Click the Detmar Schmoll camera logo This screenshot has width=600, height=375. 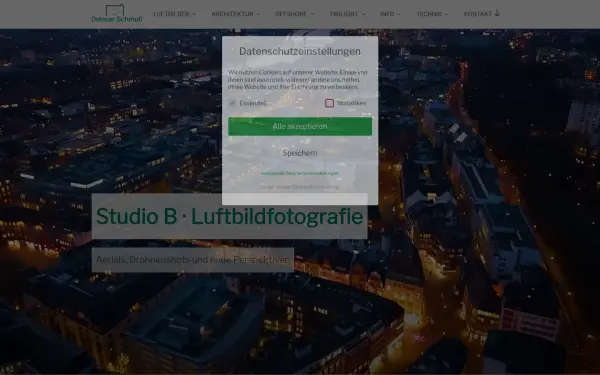point(117,14)
